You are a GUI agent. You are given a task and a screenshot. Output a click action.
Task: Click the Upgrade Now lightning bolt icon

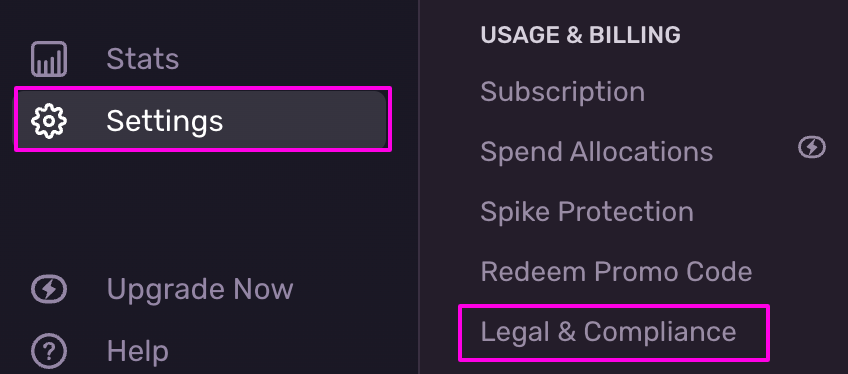click(49, 290)
